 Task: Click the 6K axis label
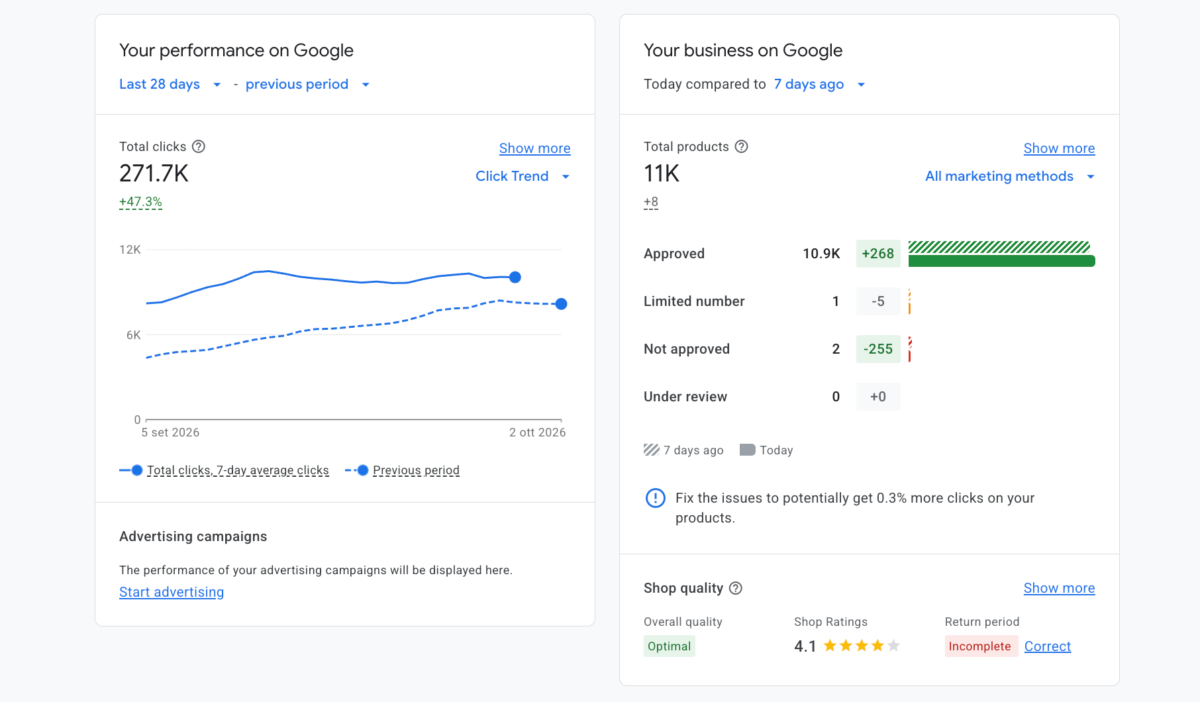tap(133, 335)
